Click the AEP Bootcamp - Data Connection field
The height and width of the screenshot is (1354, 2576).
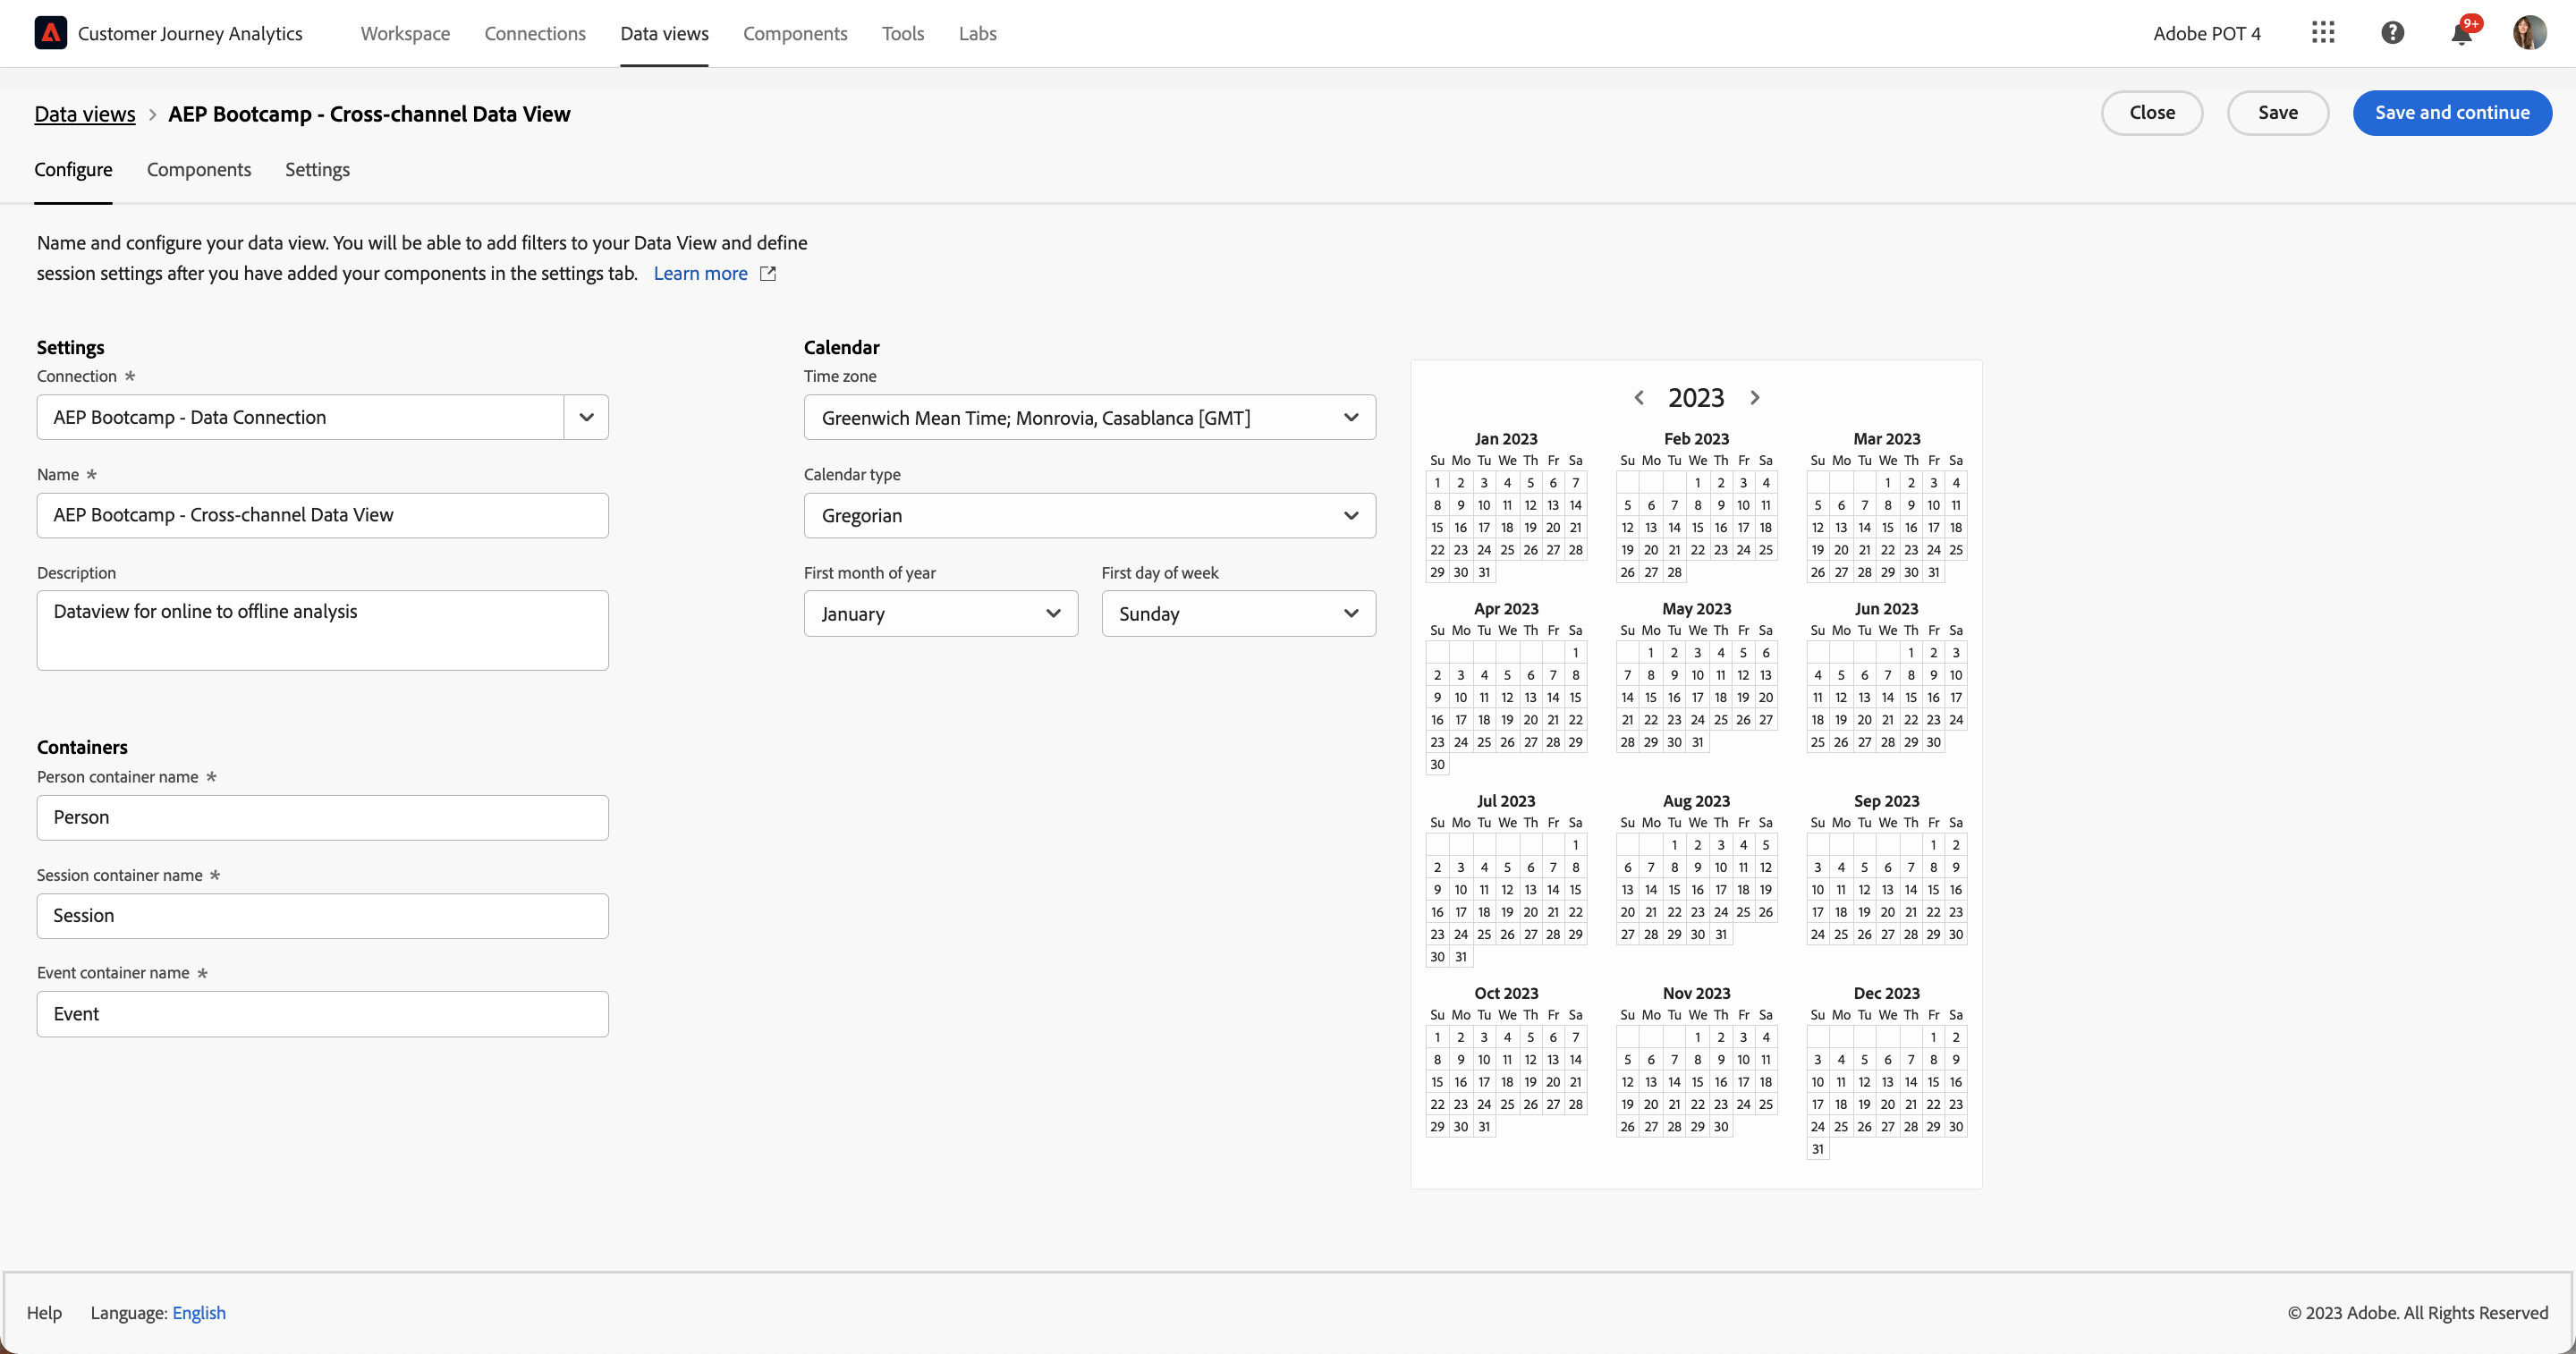pos(300,417)
